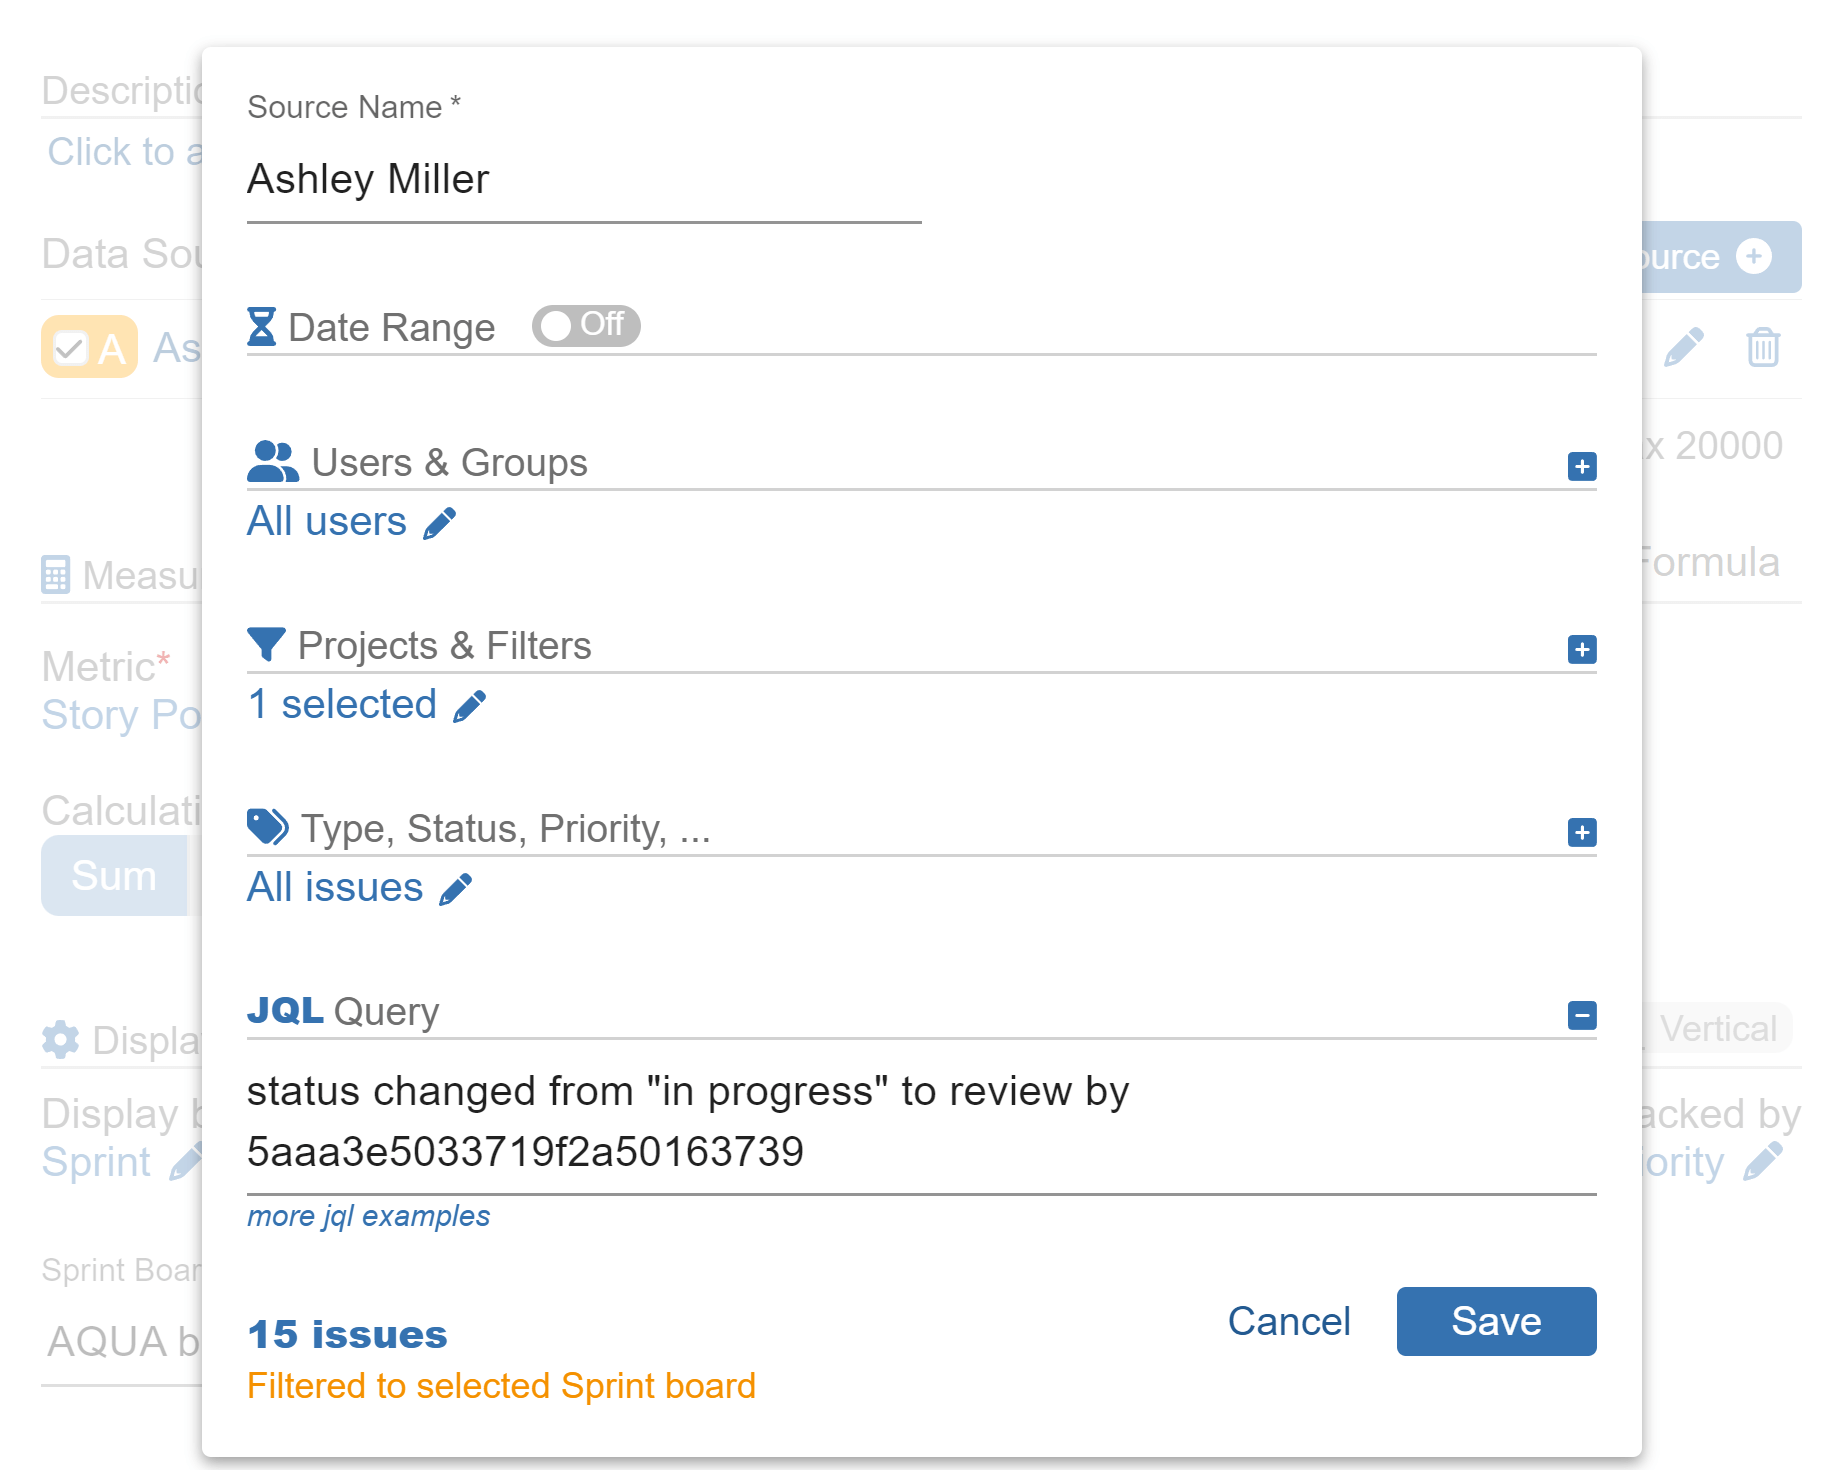Expand Projects & Filters with the plus button
This screenshot has width=1840, height=1470.
[x=1581, y=649]
